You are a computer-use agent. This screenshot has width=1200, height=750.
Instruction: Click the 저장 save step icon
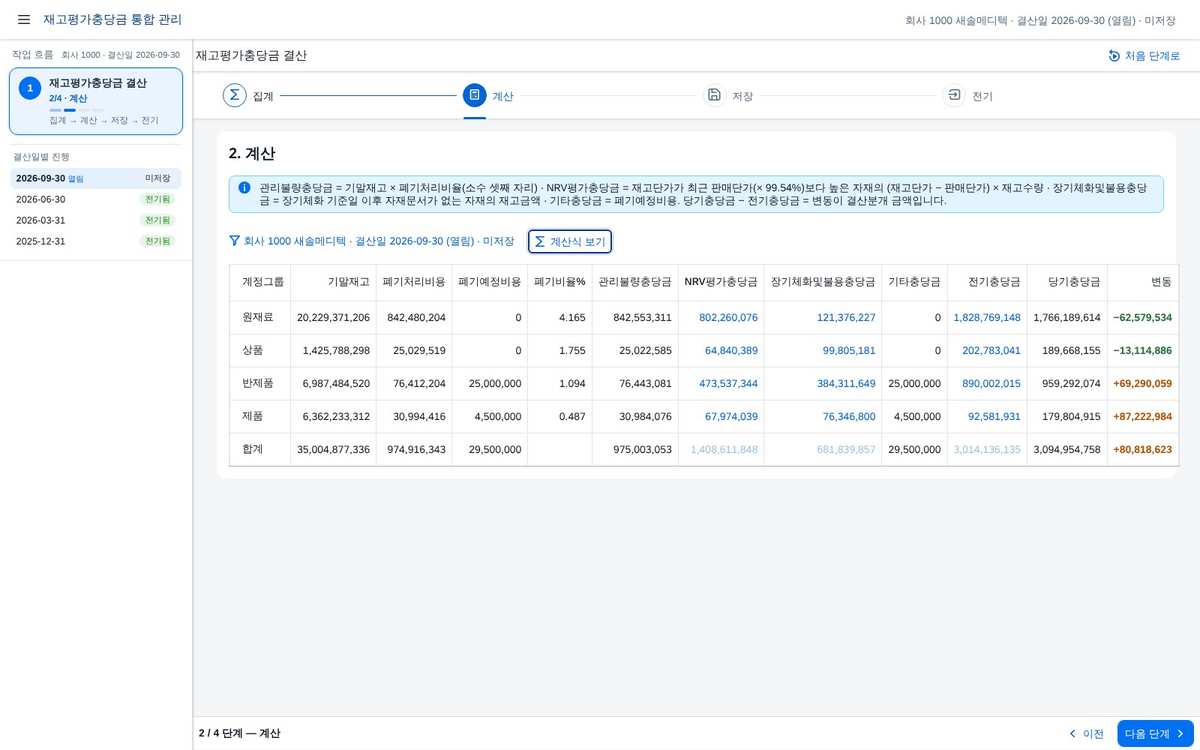[x=714, y=95]
